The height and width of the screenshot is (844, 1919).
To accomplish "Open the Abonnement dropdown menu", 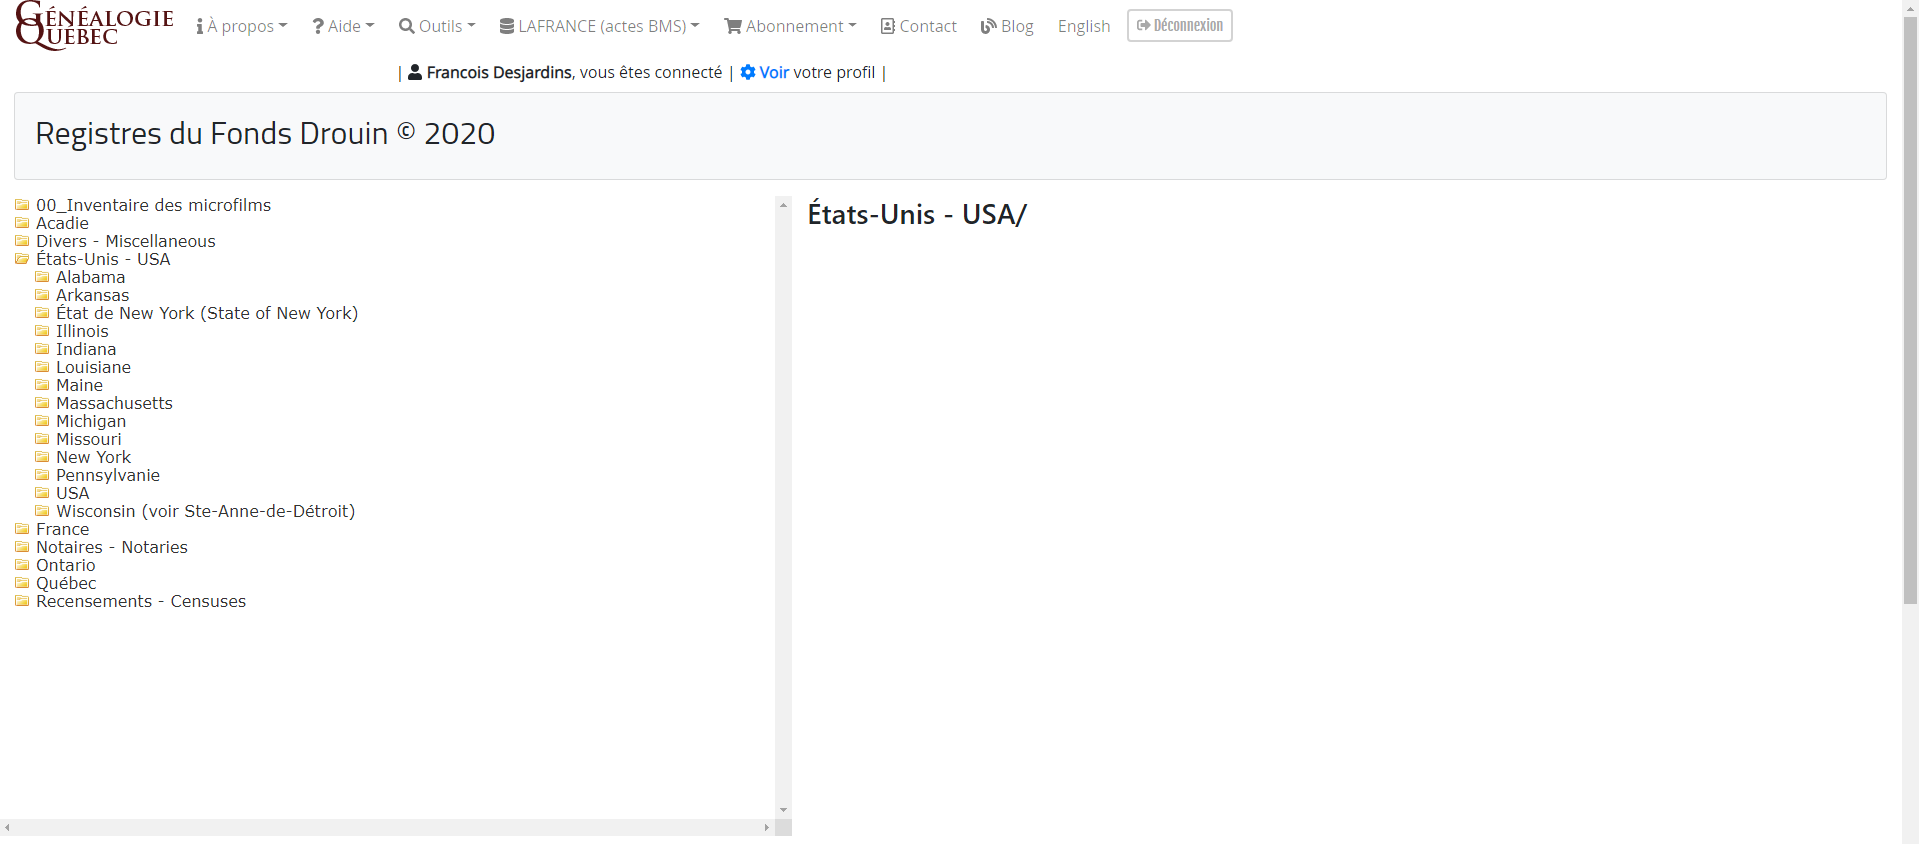I will pos(790,26).
